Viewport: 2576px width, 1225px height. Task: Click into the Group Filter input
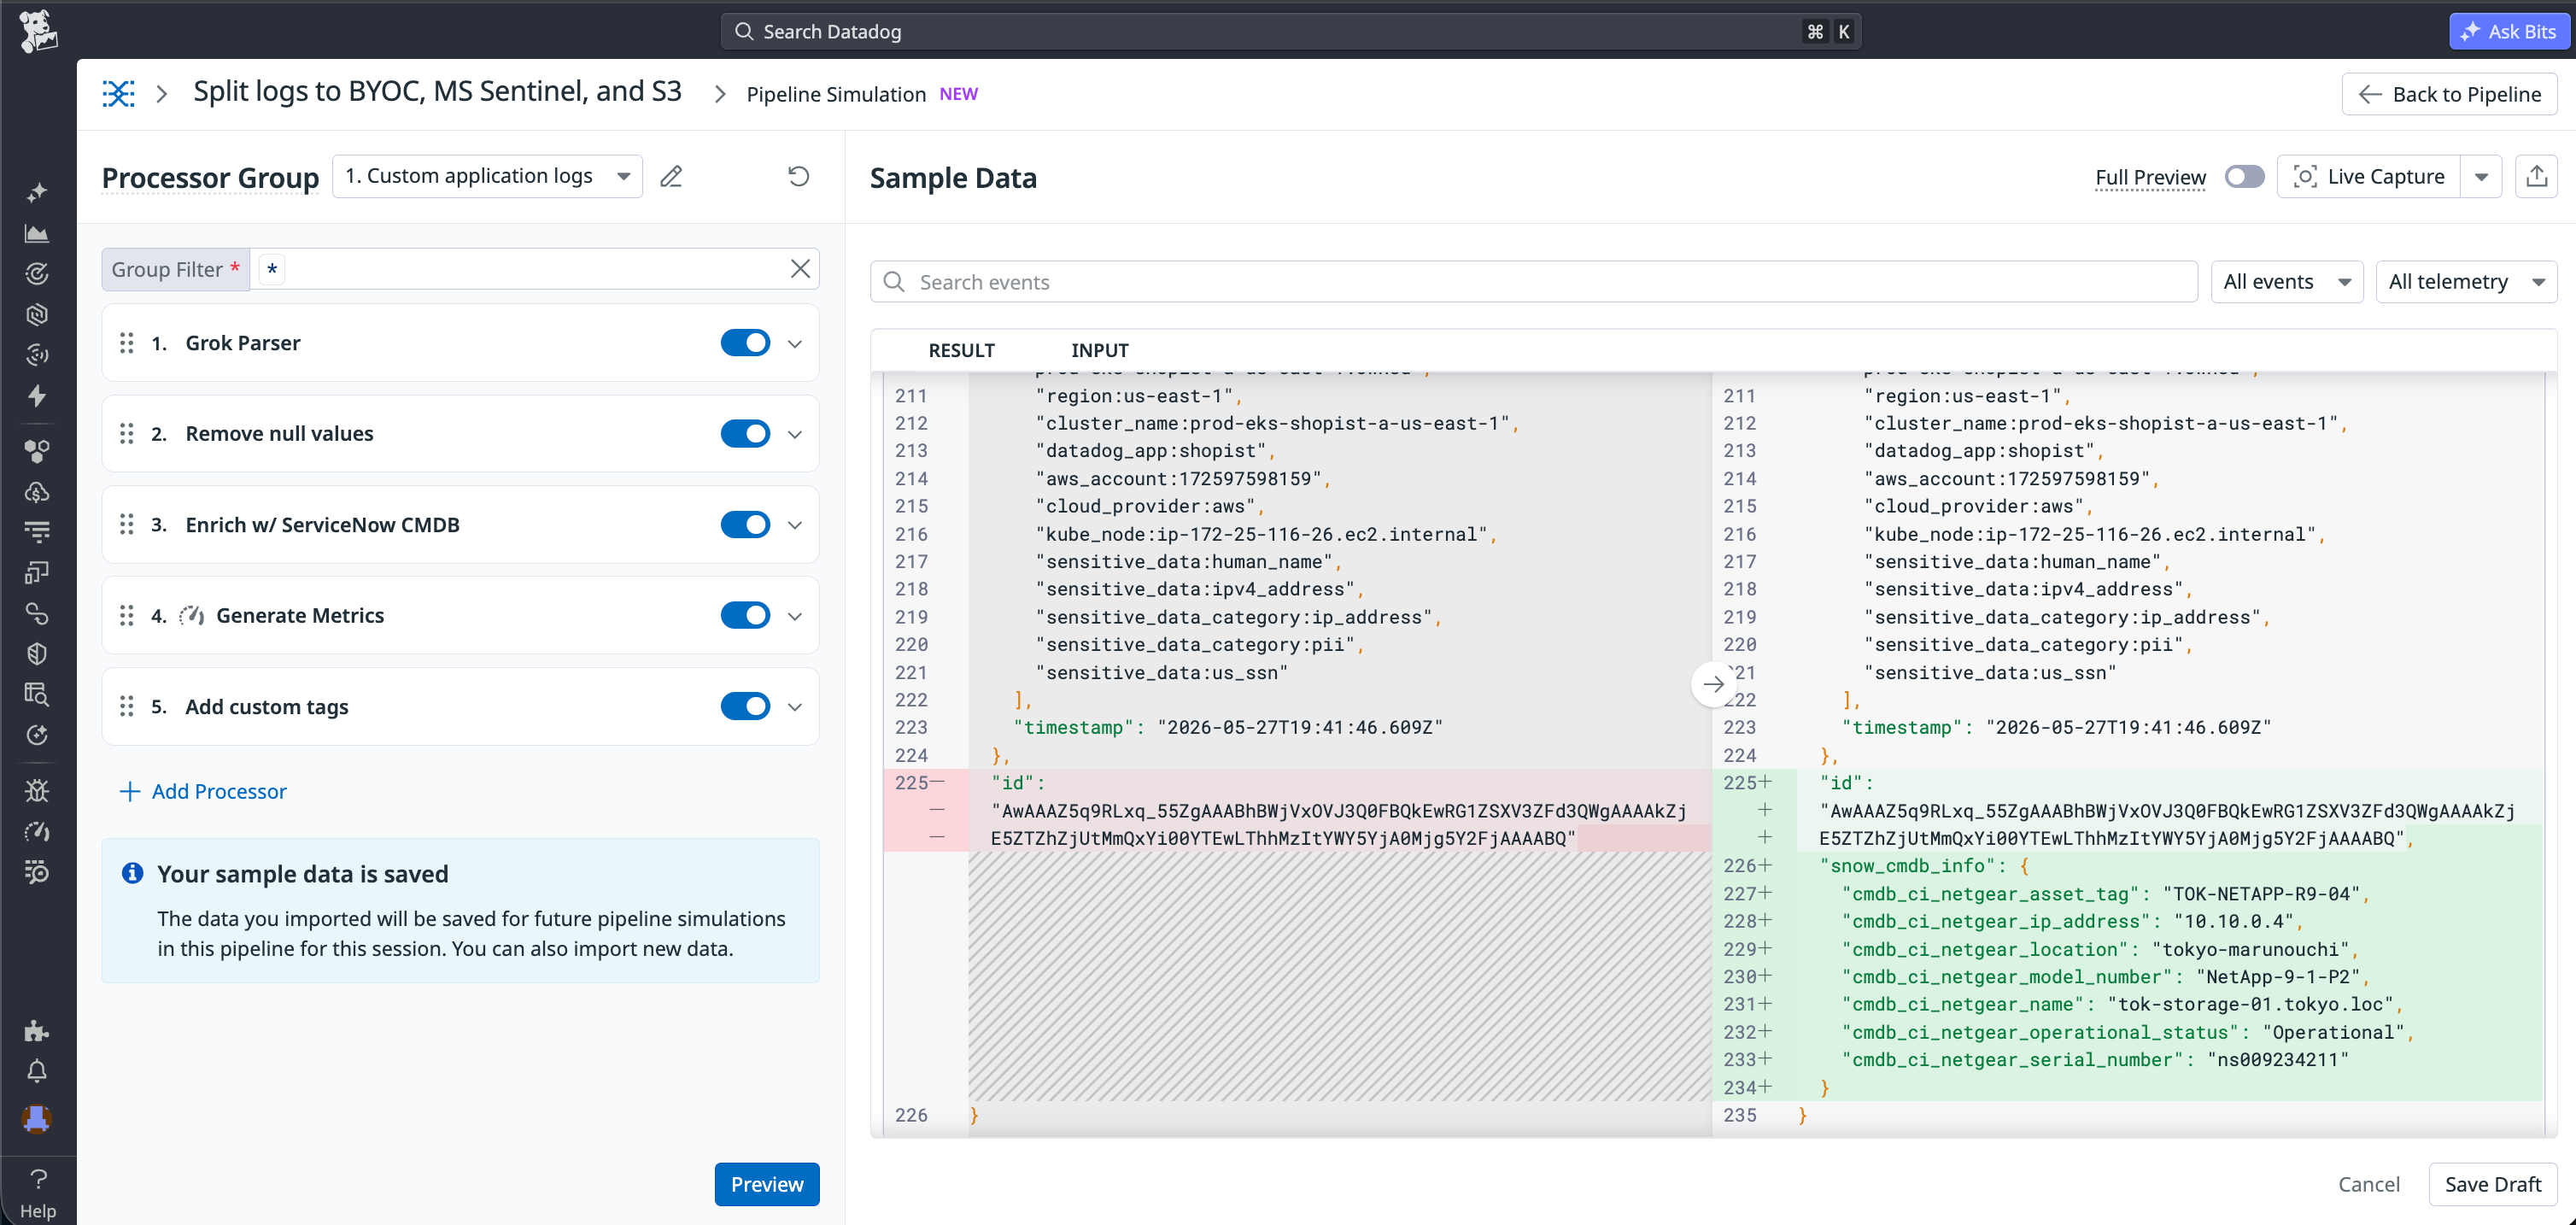point(535,269)
